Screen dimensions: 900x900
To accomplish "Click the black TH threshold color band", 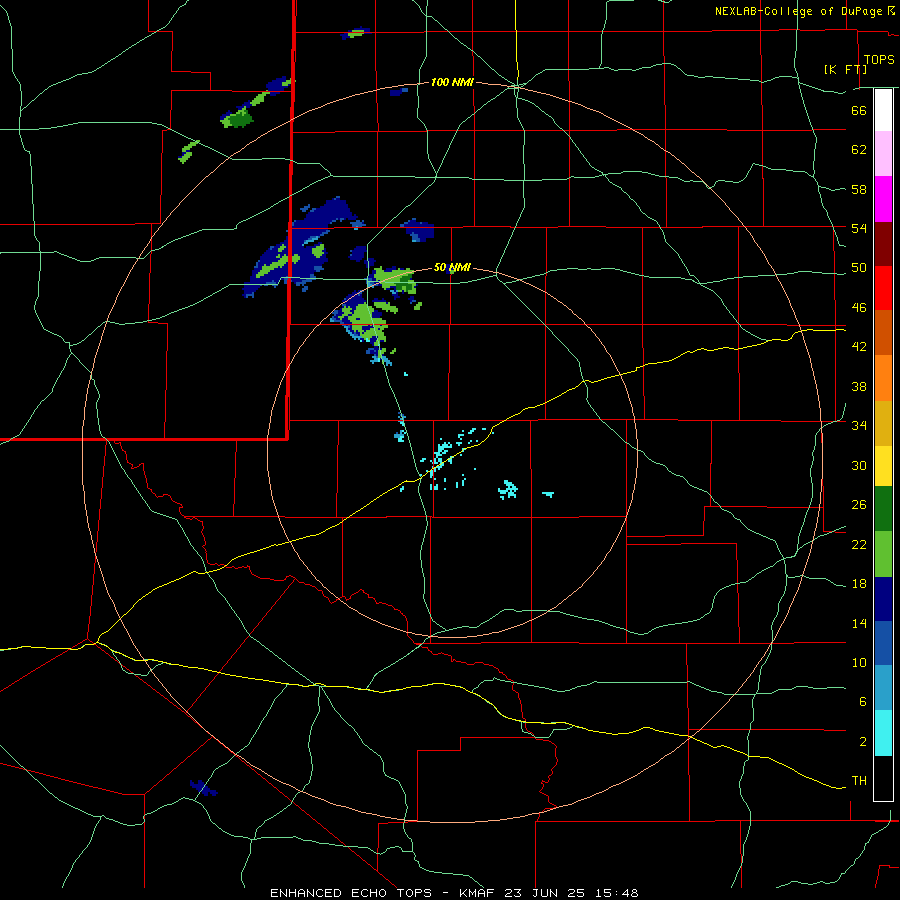I will (883, 778).
